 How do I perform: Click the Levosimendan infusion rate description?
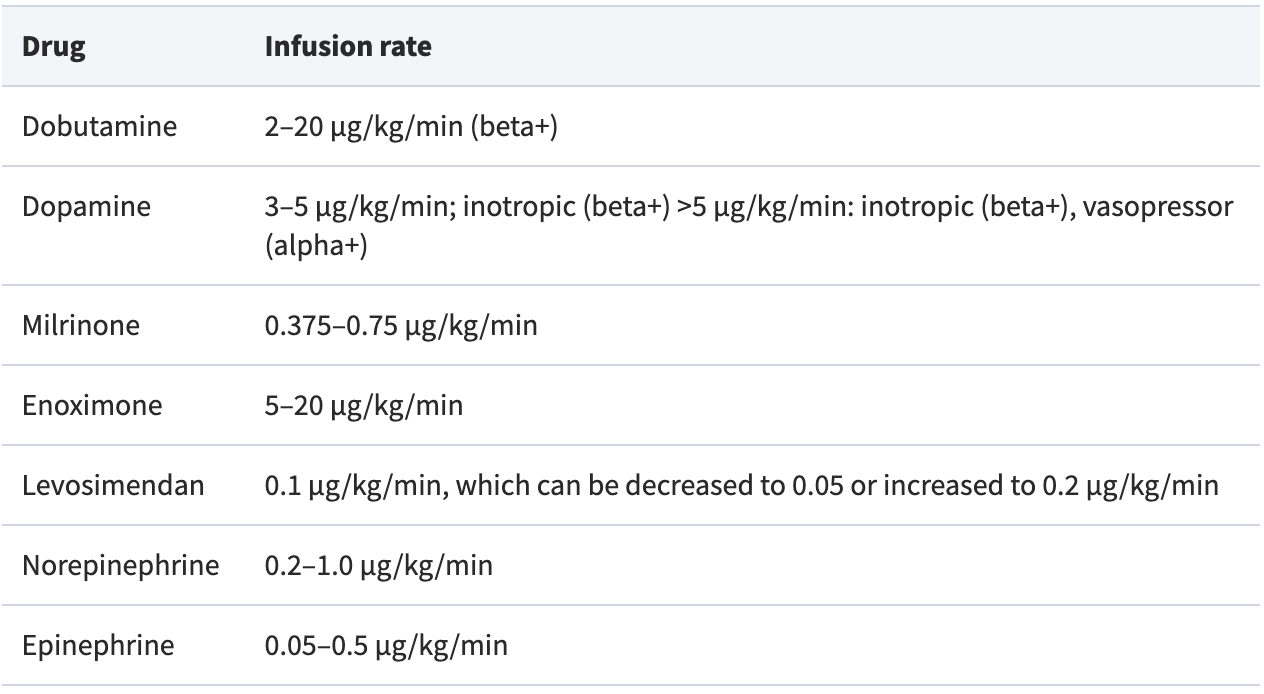[x=741, y=486]
